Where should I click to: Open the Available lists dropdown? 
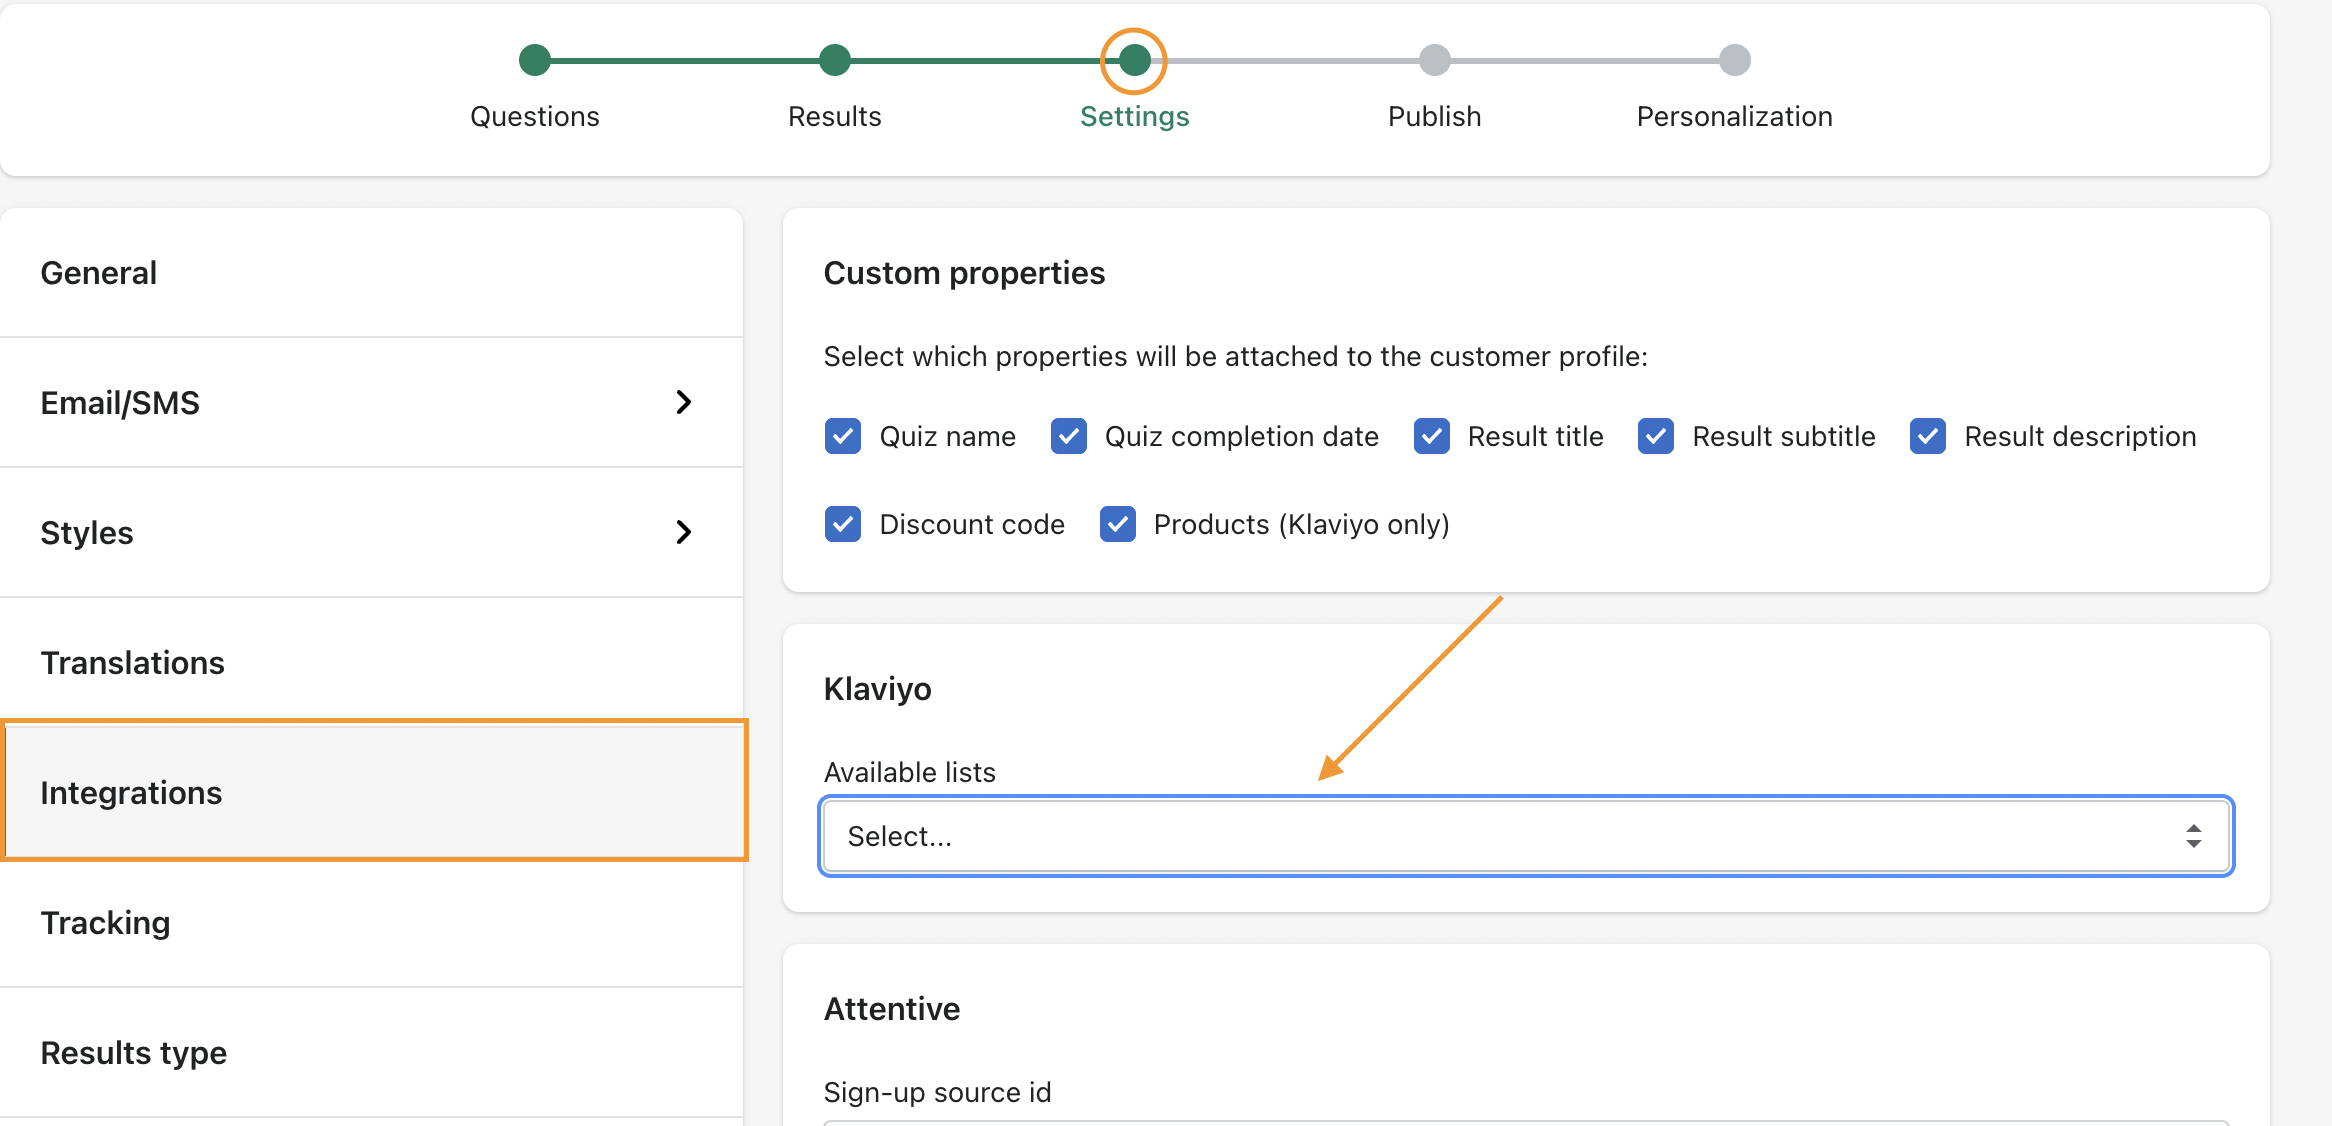[x=1526, y=836]
